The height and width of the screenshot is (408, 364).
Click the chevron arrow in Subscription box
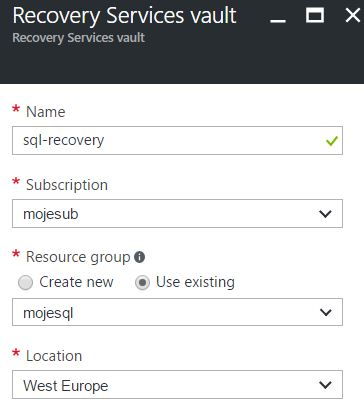(x=325, y=214)
